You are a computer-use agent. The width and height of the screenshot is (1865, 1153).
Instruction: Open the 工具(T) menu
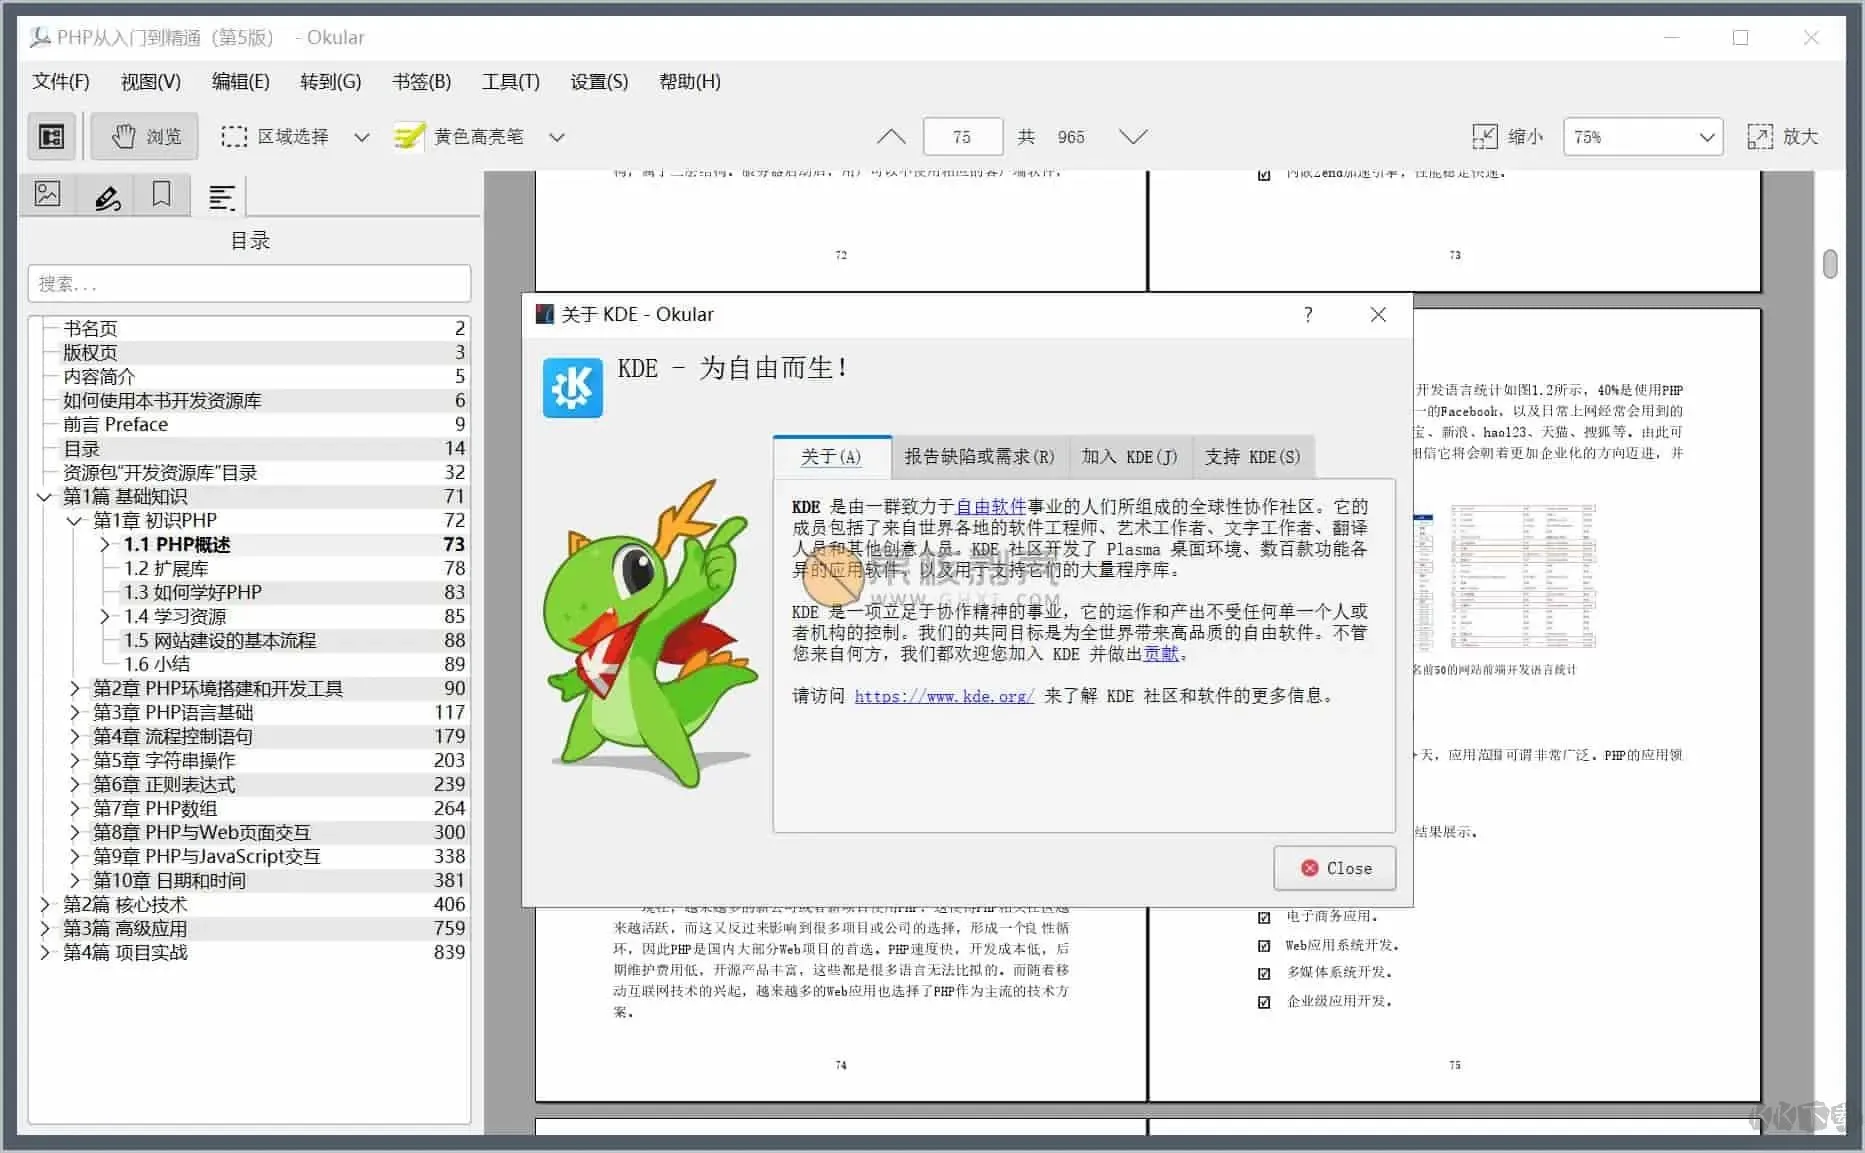(x=510, y=81)
